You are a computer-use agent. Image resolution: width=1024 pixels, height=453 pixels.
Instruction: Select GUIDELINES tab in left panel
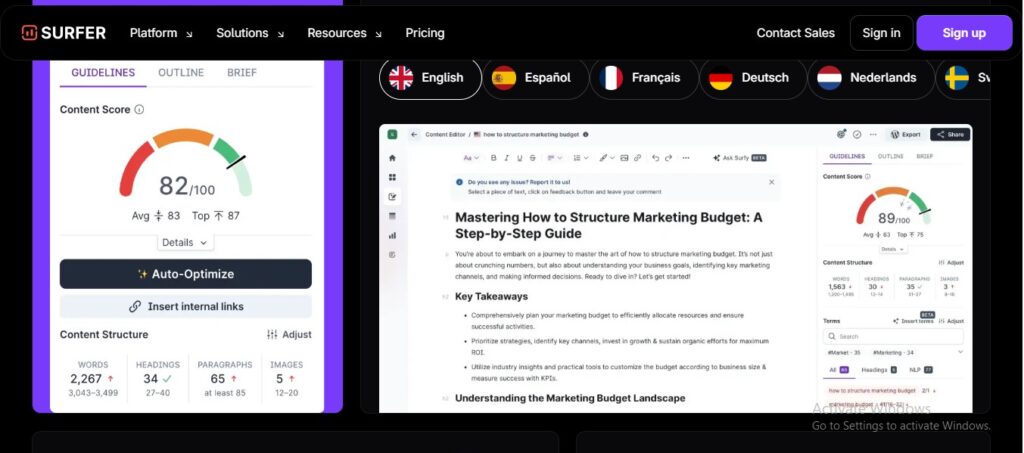click(x=103, y=72)
